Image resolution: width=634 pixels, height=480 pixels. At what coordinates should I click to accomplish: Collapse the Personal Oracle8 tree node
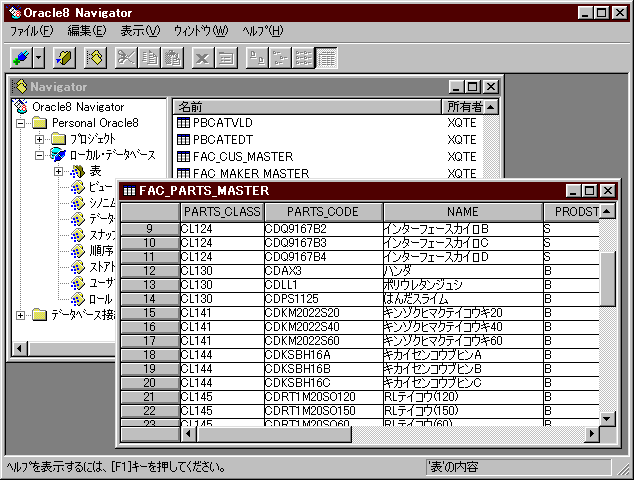point(20,123)
